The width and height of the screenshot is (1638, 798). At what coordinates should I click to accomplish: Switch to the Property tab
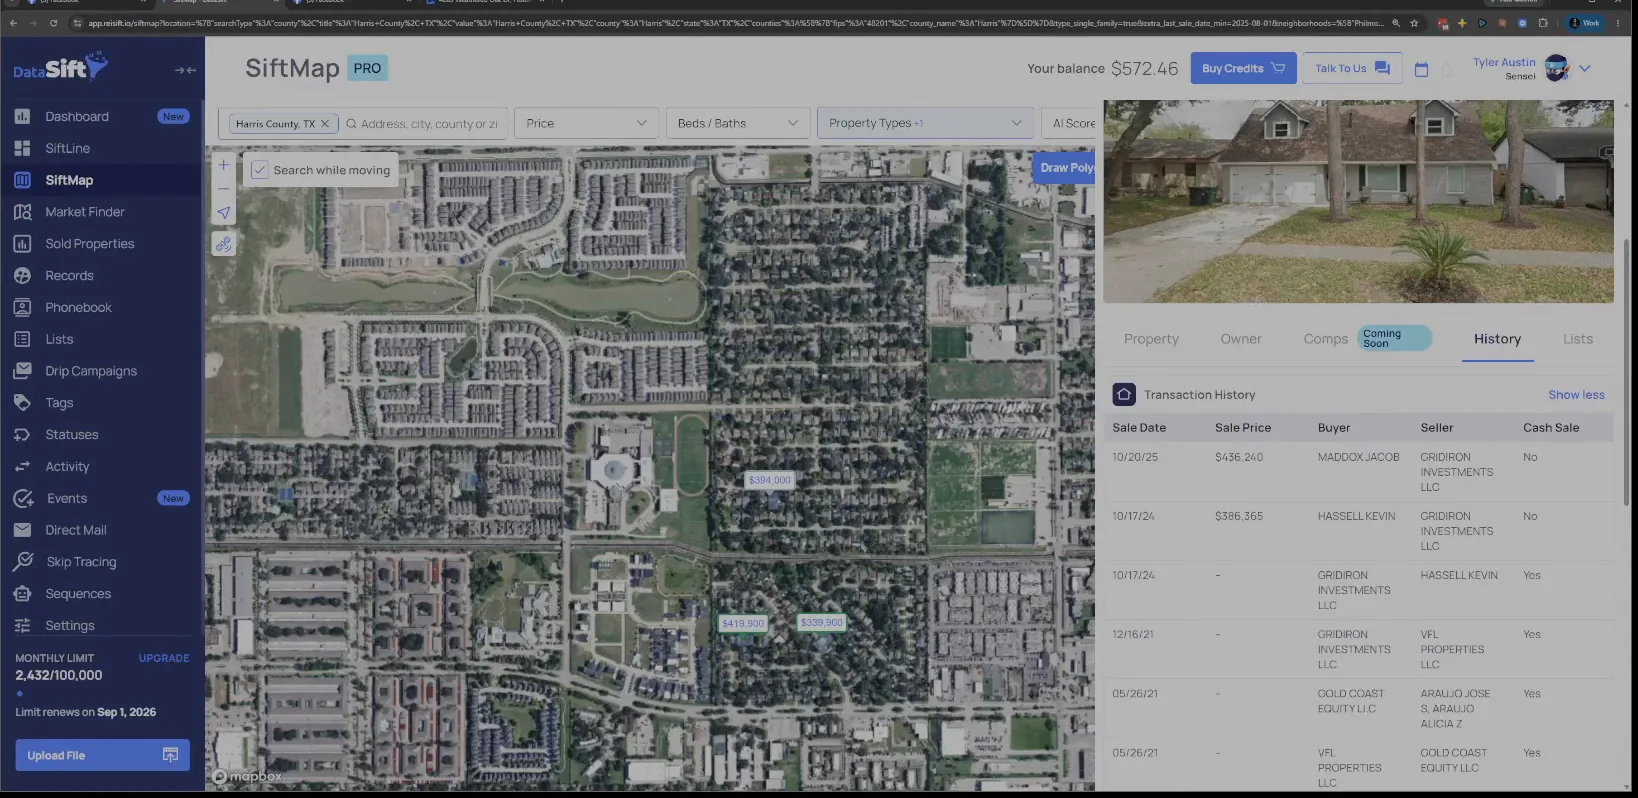(x=1151, y=339)
